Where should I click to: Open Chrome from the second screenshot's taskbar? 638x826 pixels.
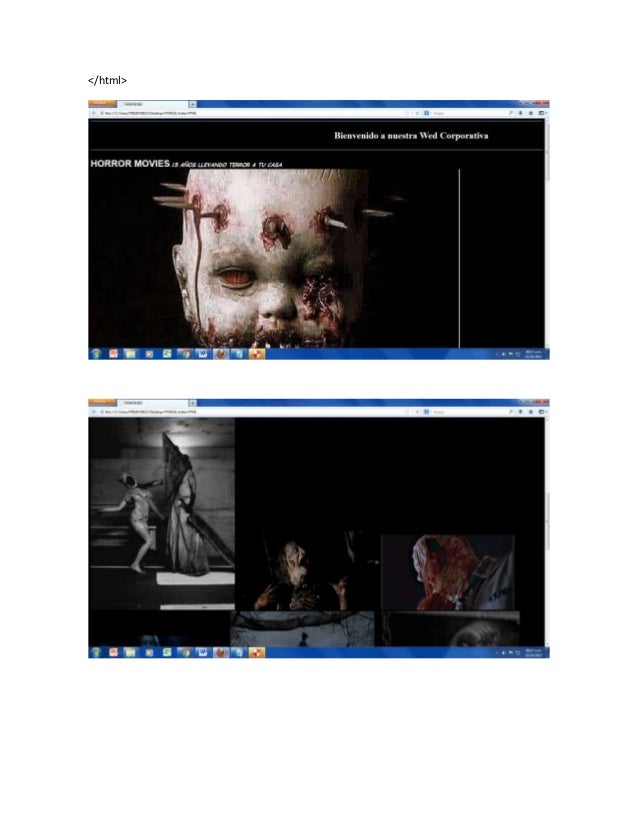pyautogui.click(x=184, y=653)
